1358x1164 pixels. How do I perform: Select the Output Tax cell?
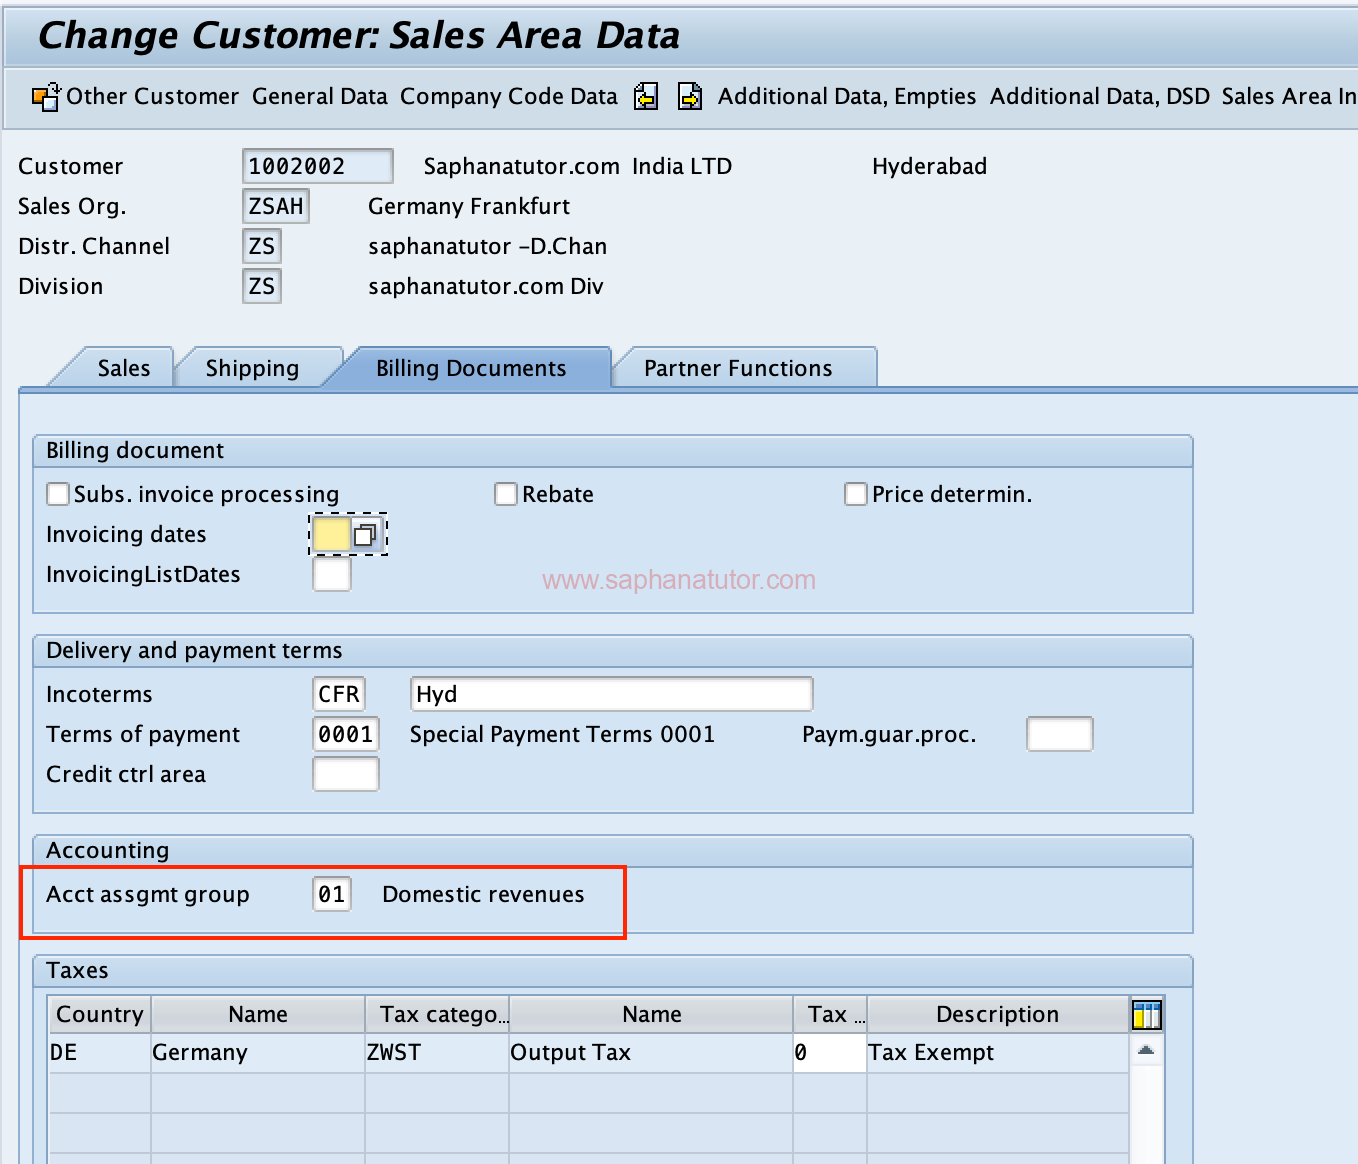click(651, 1053)
